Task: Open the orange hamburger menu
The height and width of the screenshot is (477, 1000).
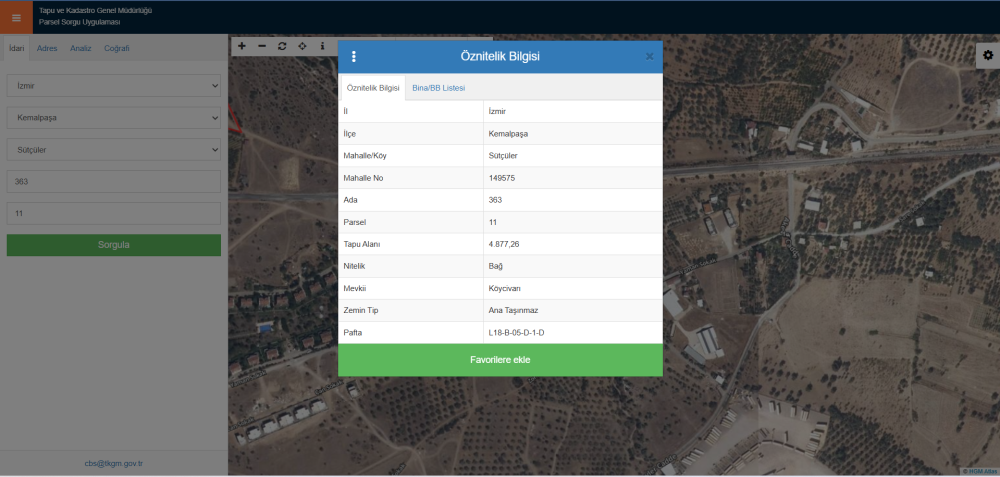Action: point(15,17)
